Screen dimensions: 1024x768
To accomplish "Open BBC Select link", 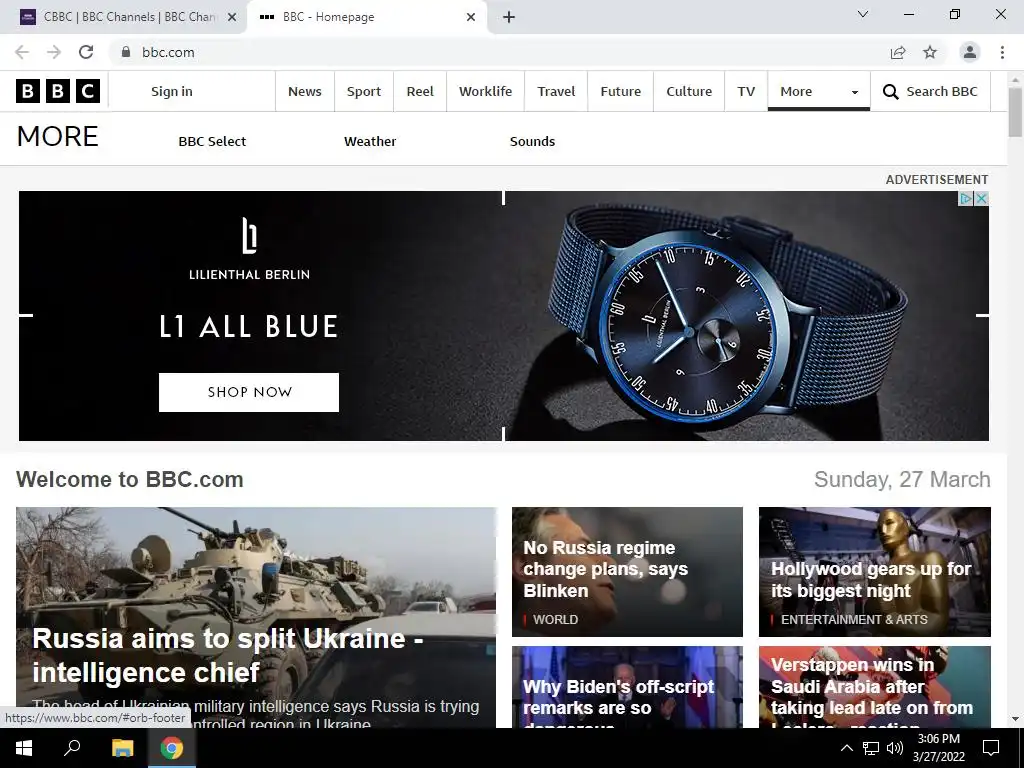I will [x=212, y=141].
